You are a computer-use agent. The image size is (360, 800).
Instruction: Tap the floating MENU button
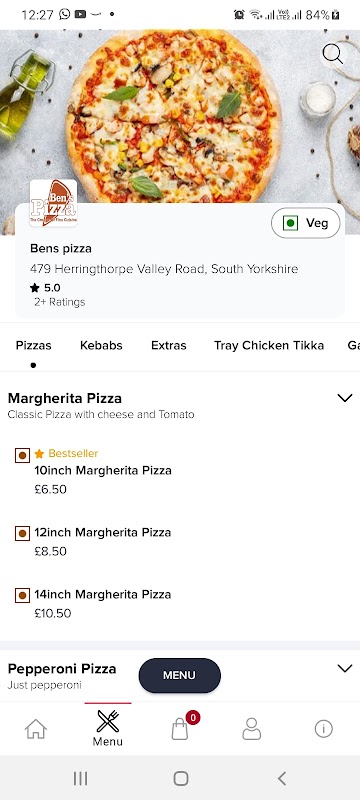coord(179,675)
